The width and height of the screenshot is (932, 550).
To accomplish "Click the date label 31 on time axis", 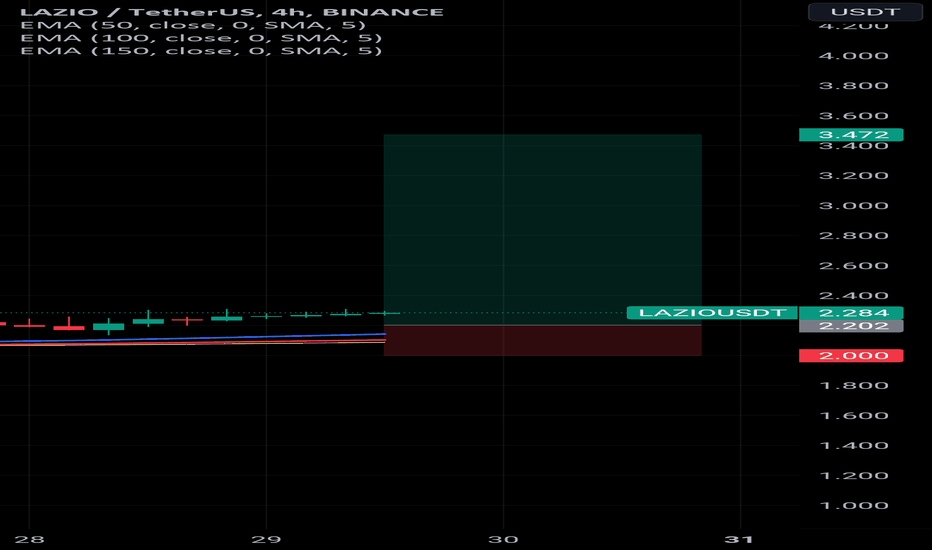I will click(x=740, y=539).
